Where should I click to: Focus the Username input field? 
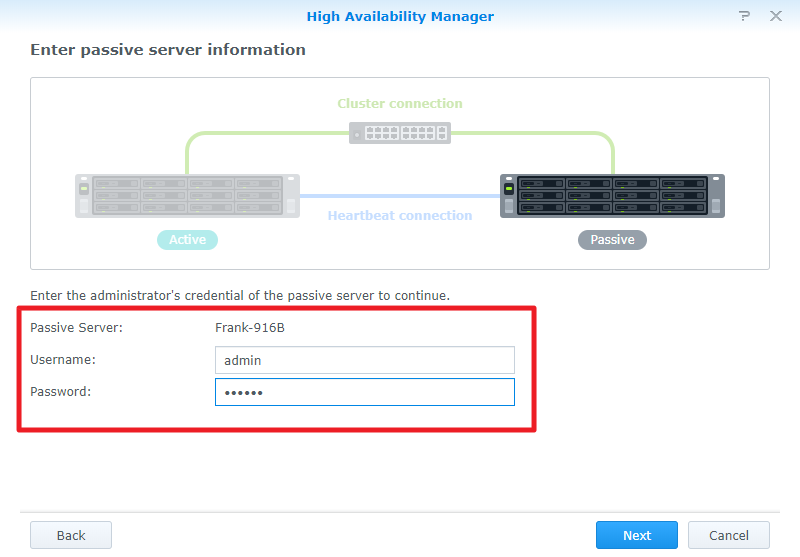coord(364,360)
